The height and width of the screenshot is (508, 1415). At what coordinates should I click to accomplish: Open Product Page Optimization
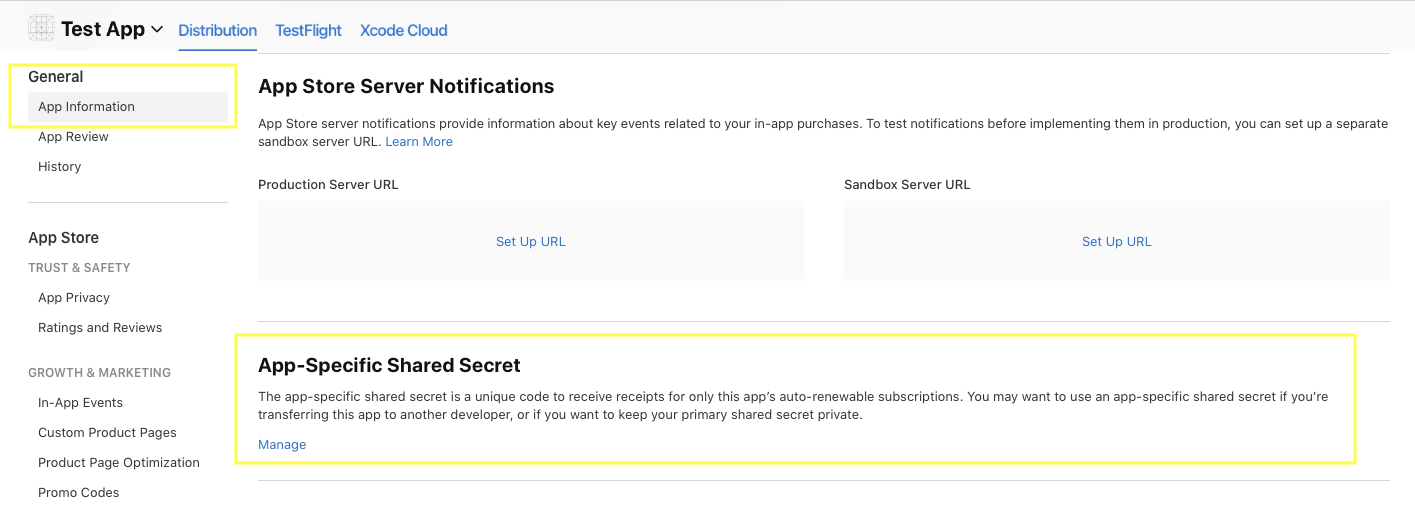point(119,463)
